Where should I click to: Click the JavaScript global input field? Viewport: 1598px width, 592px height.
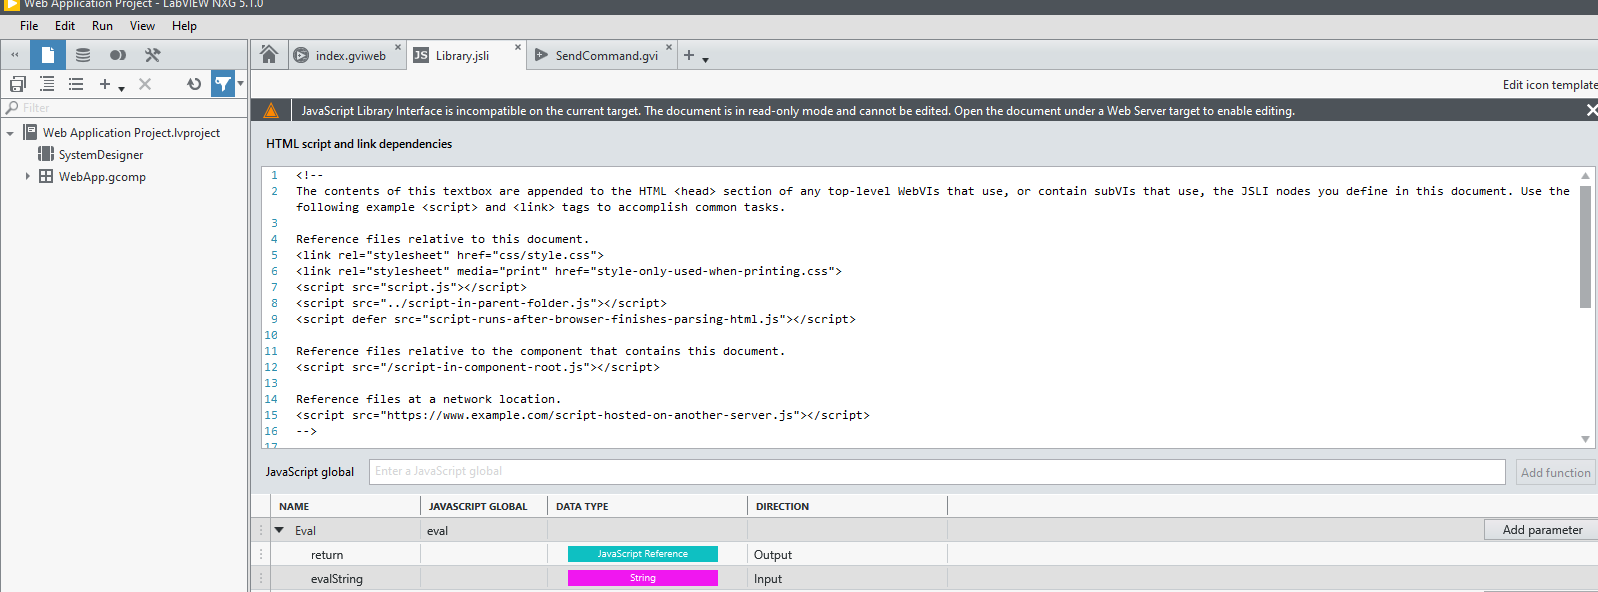pyautogui.click(x=936, y=472)
